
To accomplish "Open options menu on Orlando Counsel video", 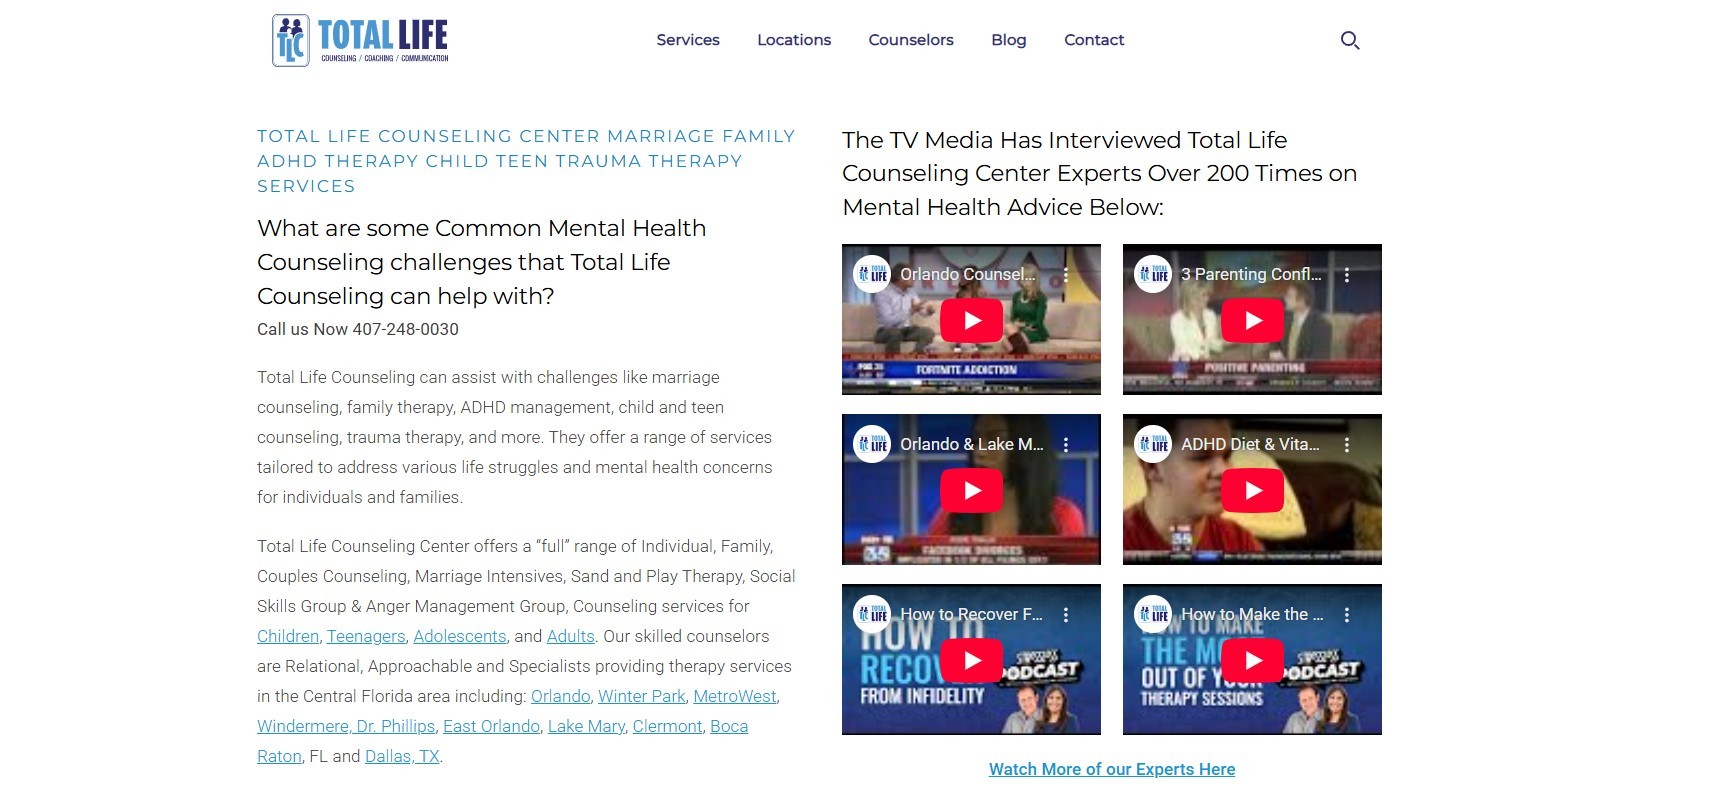I will 1066,274.
